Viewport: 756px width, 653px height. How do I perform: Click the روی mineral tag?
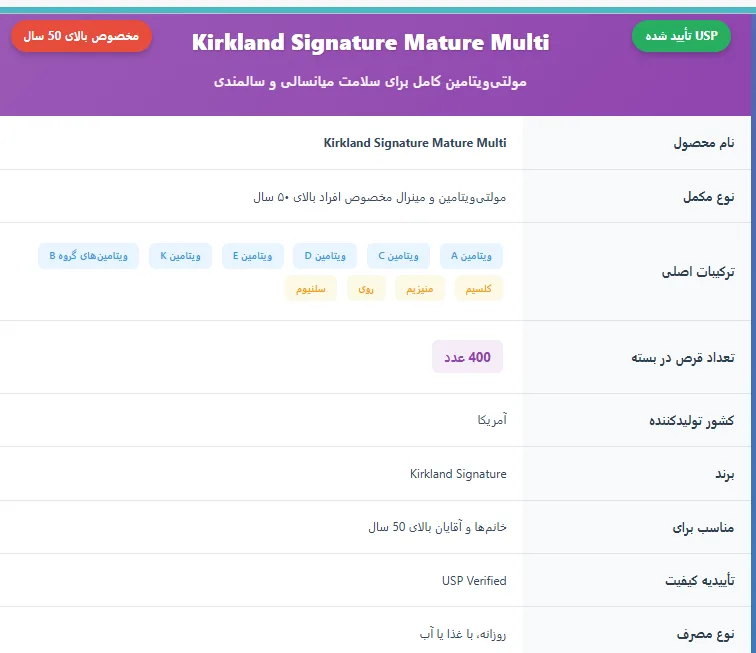[366, 288]
